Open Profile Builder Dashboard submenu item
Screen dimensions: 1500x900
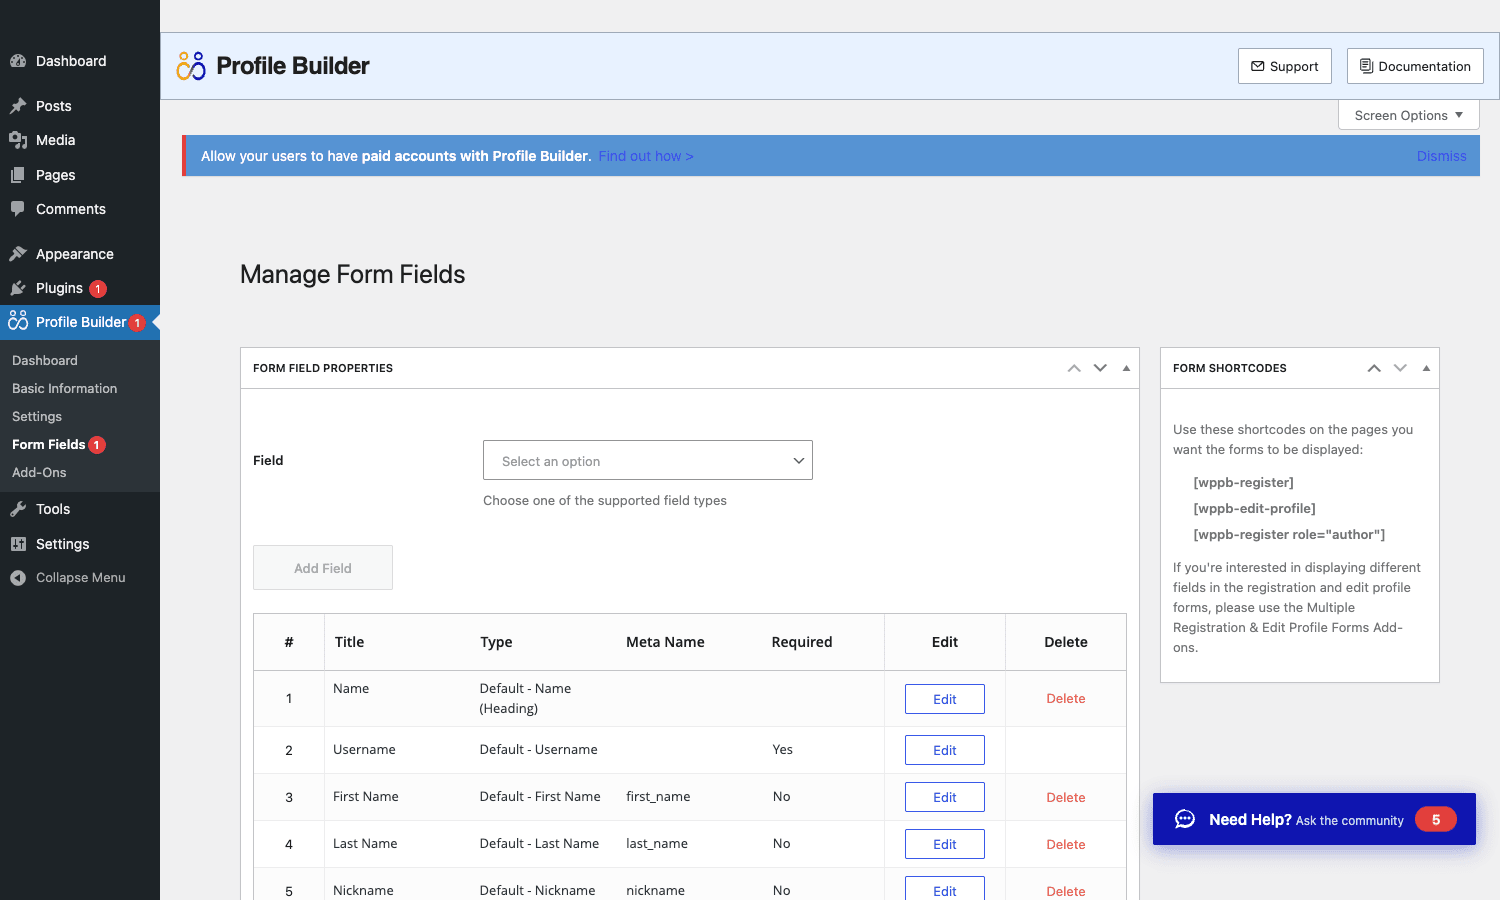[45, 360]
